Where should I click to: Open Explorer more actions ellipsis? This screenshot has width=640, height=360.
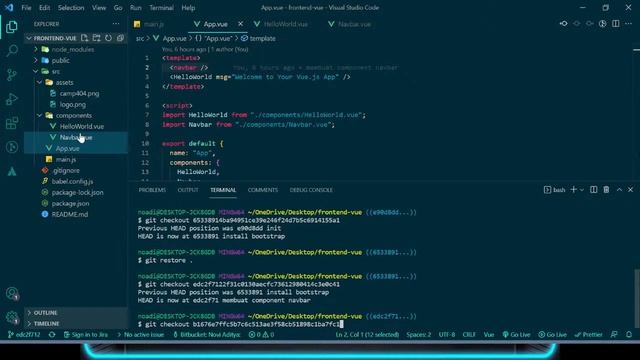click(x=116, y=24)
